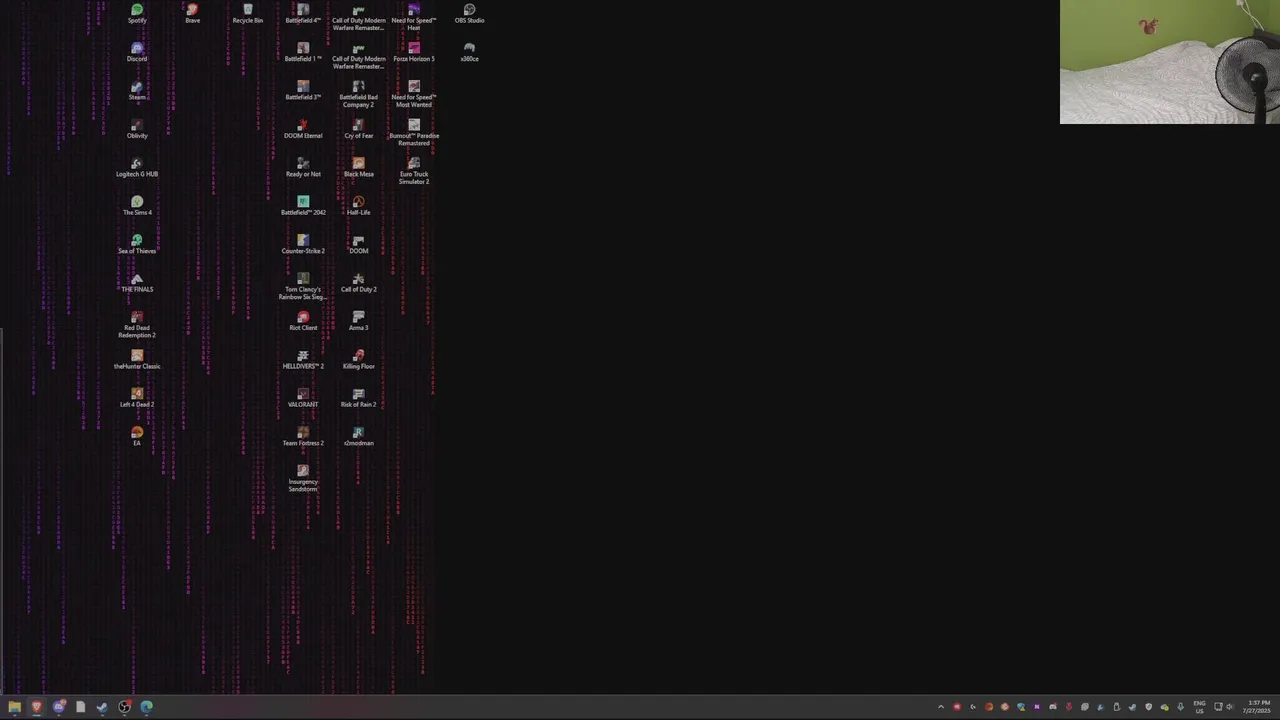Open the x360ce desktop shortcut
The height and width of the screenshot is (720, 1280).
pyautogui.click(x=469, y=52)
